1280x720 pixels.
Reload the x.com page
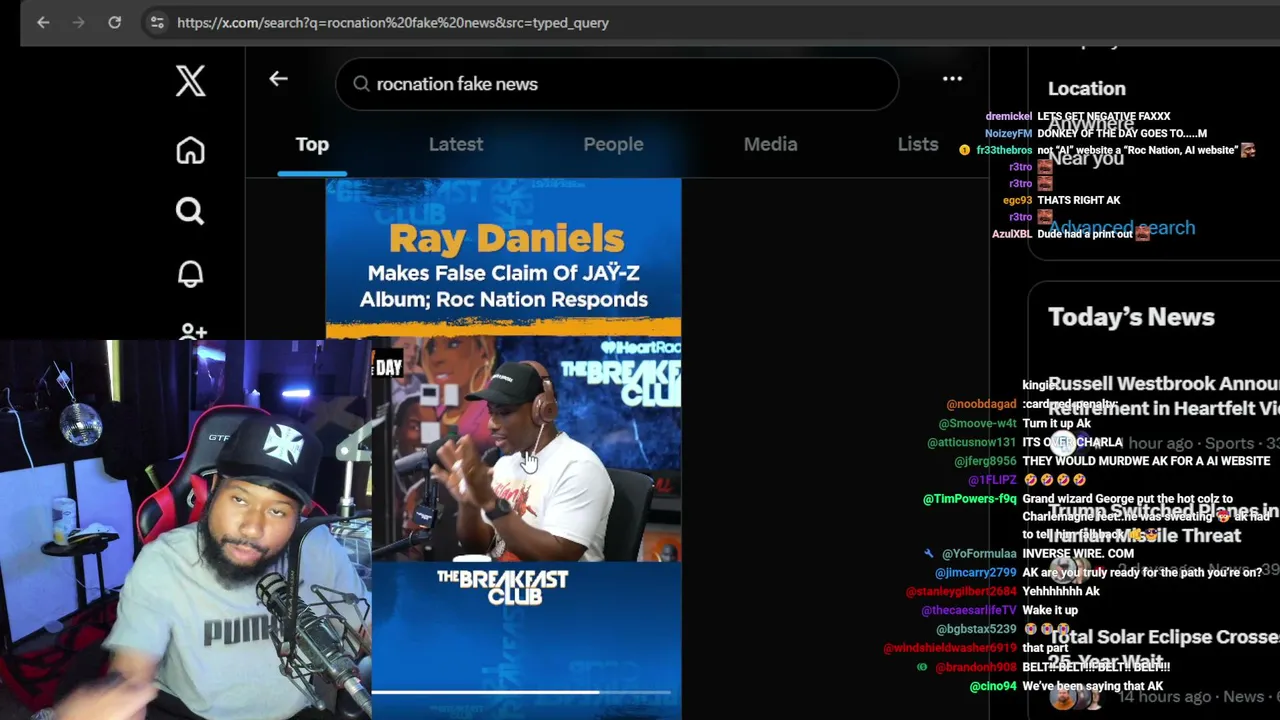(115, 22)
